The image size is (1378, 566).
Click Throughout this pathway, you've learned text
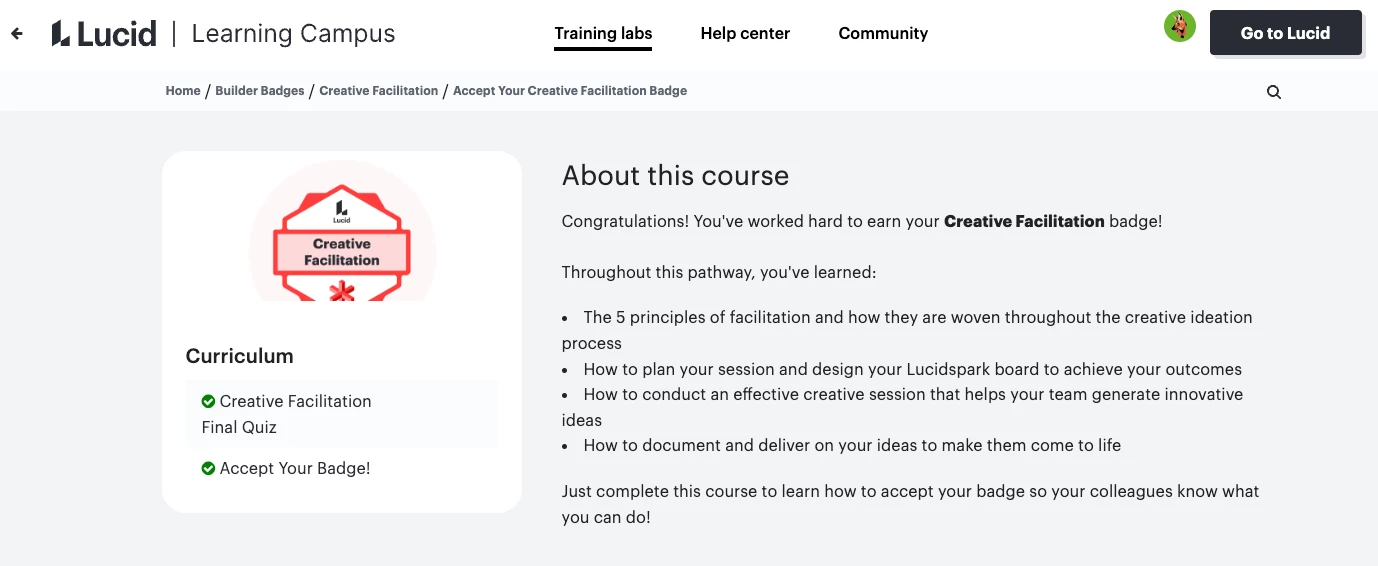(x=719, y=272)
